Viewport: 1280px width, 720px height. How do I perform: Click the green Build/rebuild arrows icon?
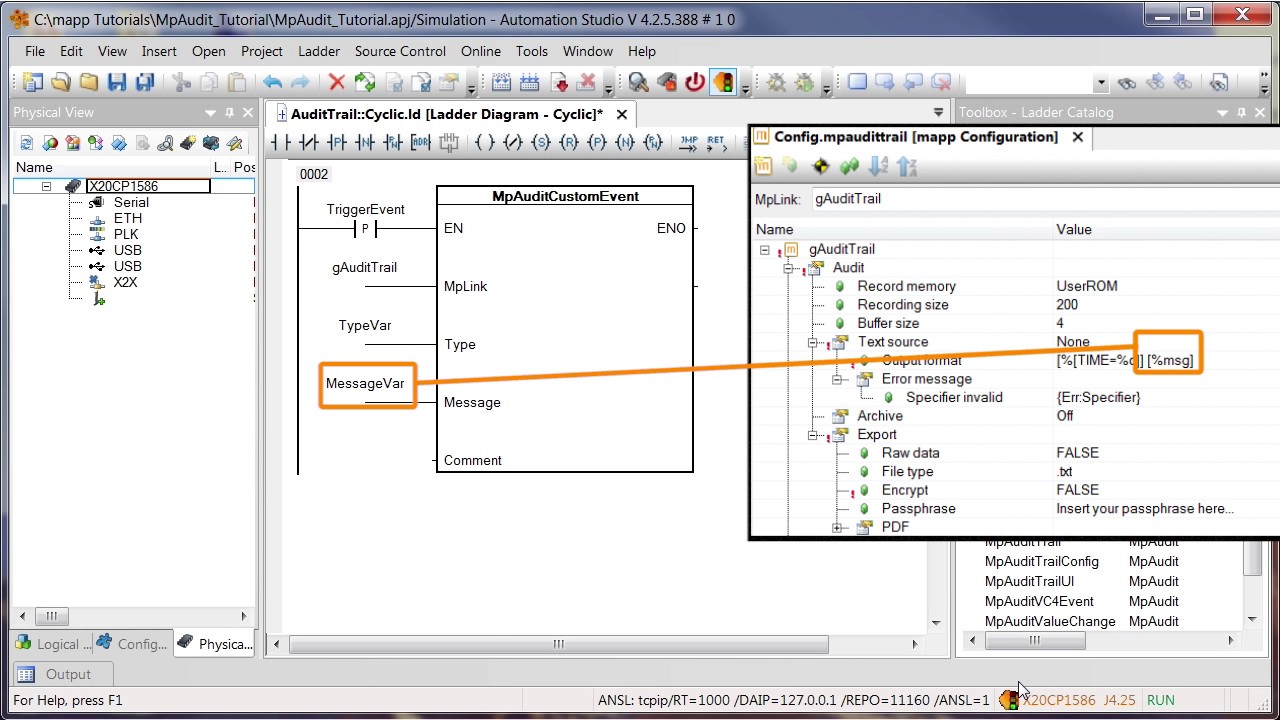tap(365, 83)
